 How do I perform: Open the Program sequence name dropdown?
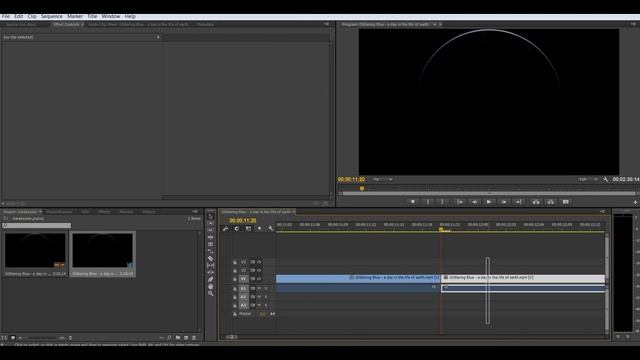(x=434, y=24)
